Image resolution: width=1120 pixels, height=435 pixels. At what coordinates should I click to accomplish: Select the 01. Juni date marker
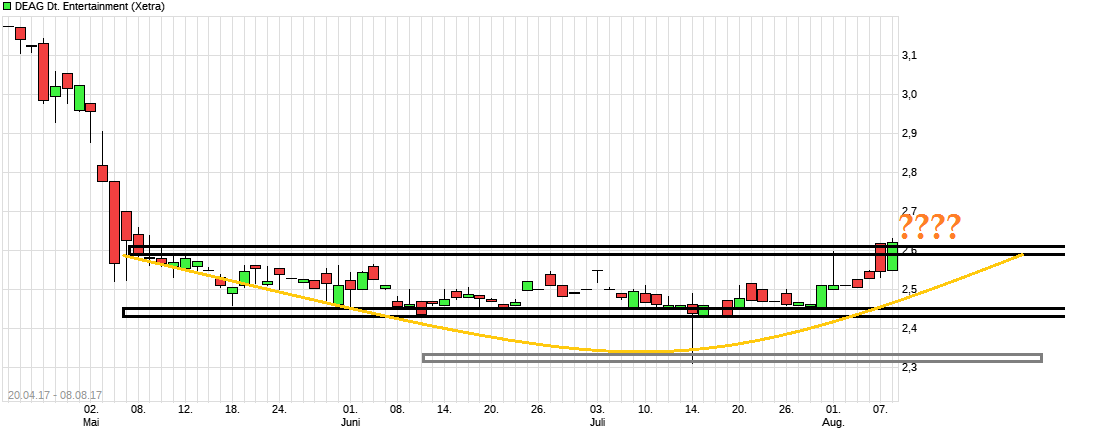[x=350, y=415]
